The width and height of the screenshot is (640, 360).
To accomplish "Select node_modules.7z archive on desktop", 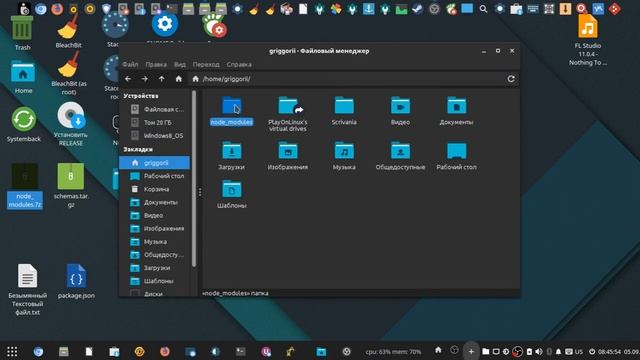I will click(x=24, y=186).
